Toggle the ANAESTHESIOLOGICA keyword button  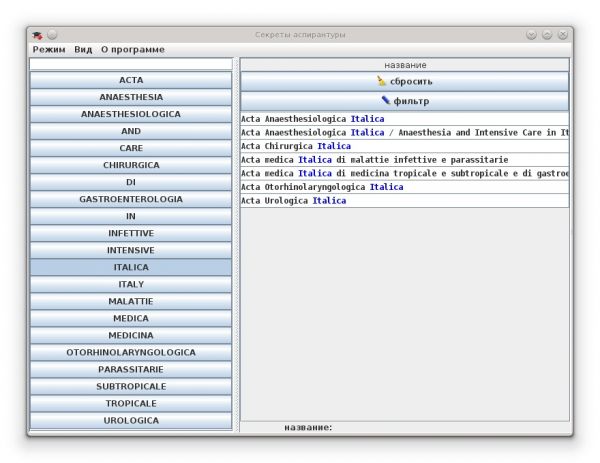click(x=131, y=114)
